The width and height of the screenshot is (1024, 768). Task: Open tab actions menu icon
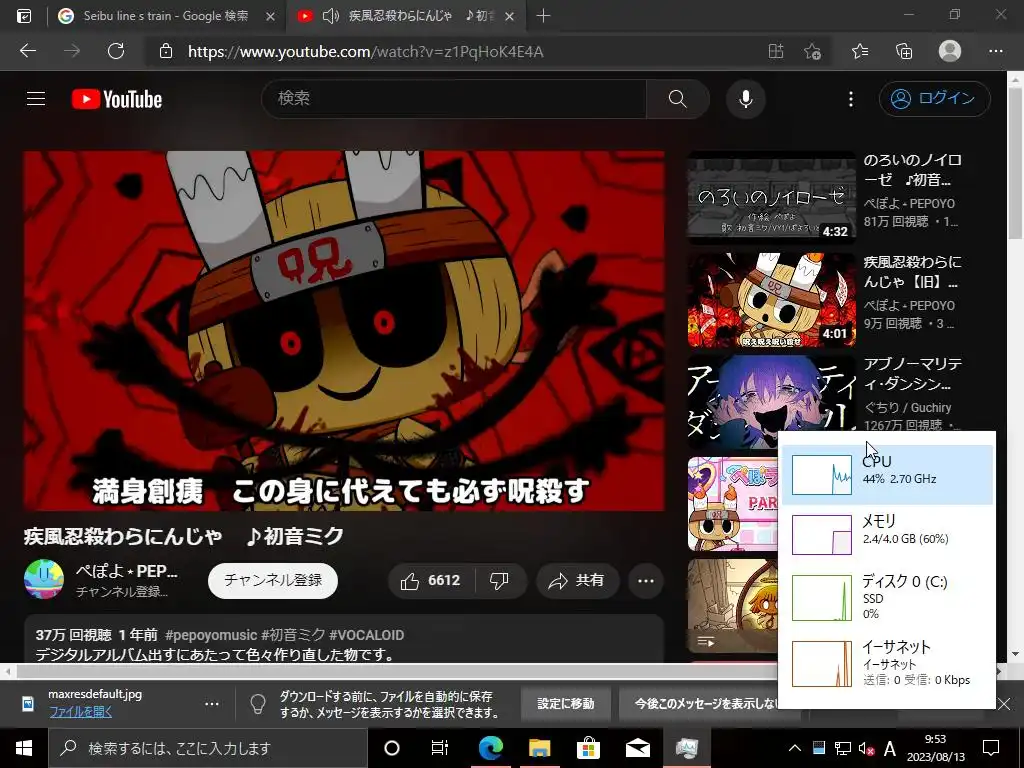click(x=24, y=16)
